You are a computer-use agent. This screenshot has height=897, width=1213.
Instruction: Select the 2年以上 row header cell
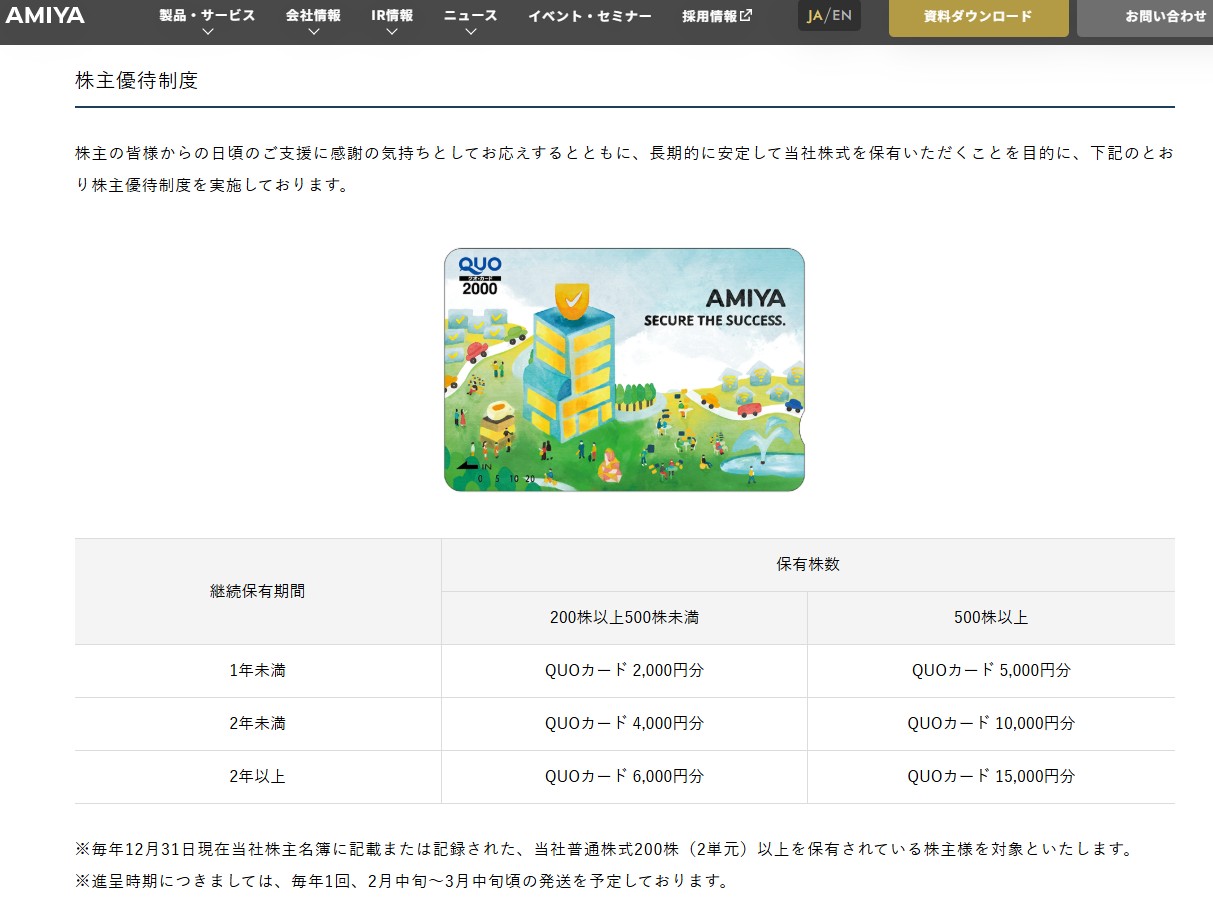(x=257, y=776)
